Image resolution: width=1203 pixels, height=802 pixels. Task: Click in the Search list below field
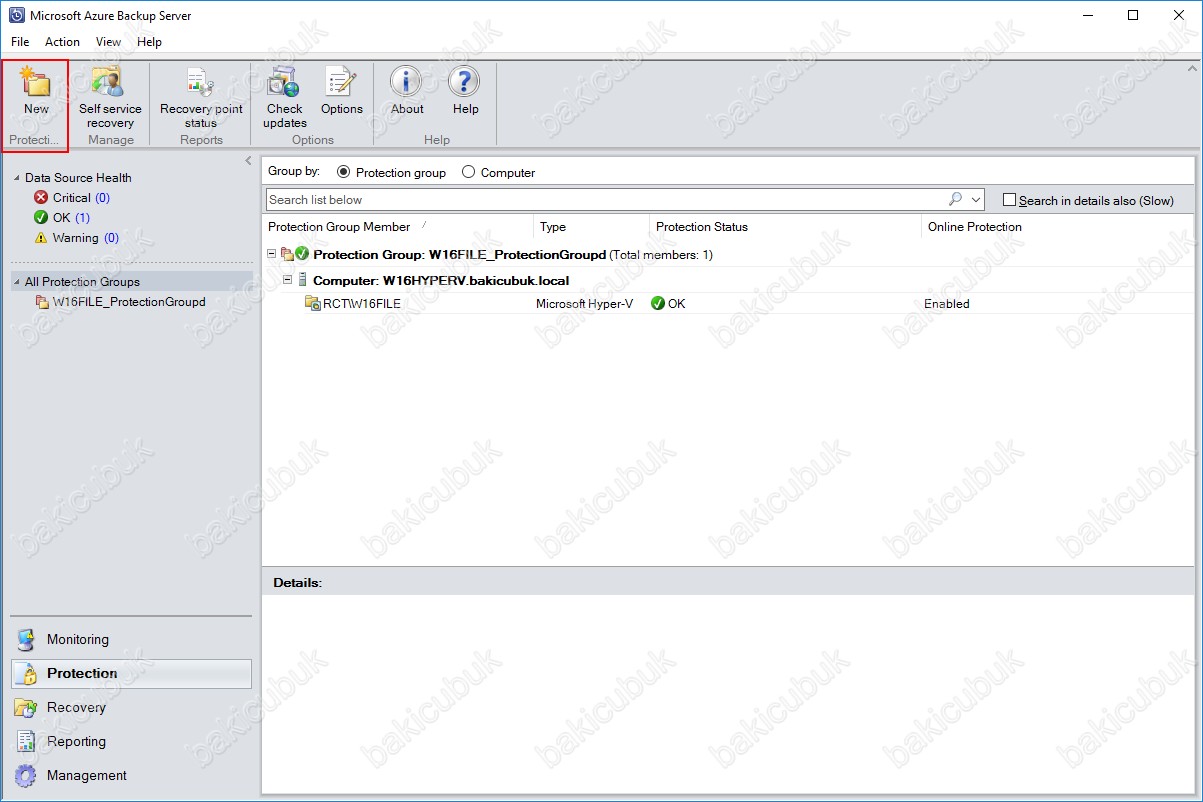(x=605, y=200)
